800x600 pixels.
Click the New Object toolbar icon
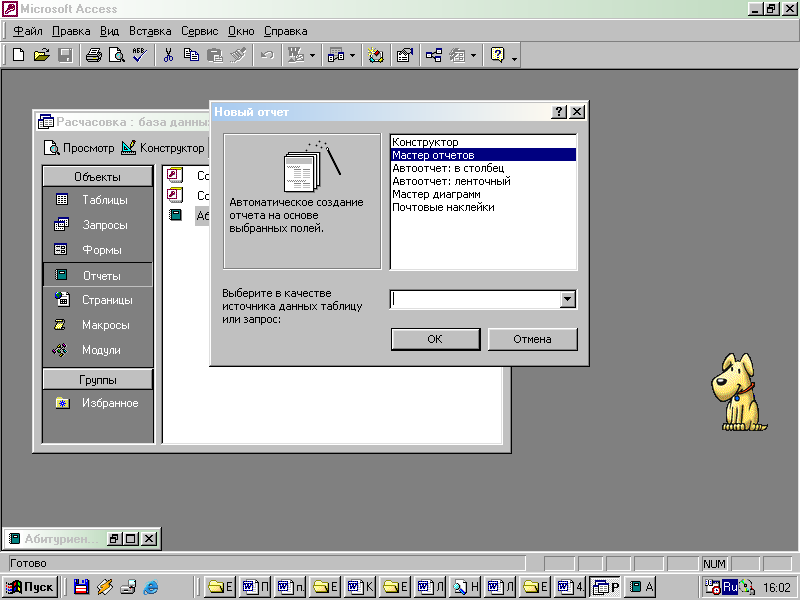457,55
